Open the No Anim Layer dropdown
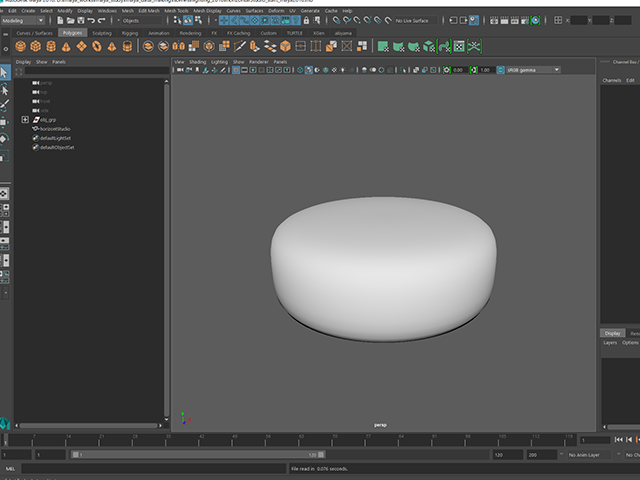The image size is (640, 480). pyautogui.click(x=589, y=455)
